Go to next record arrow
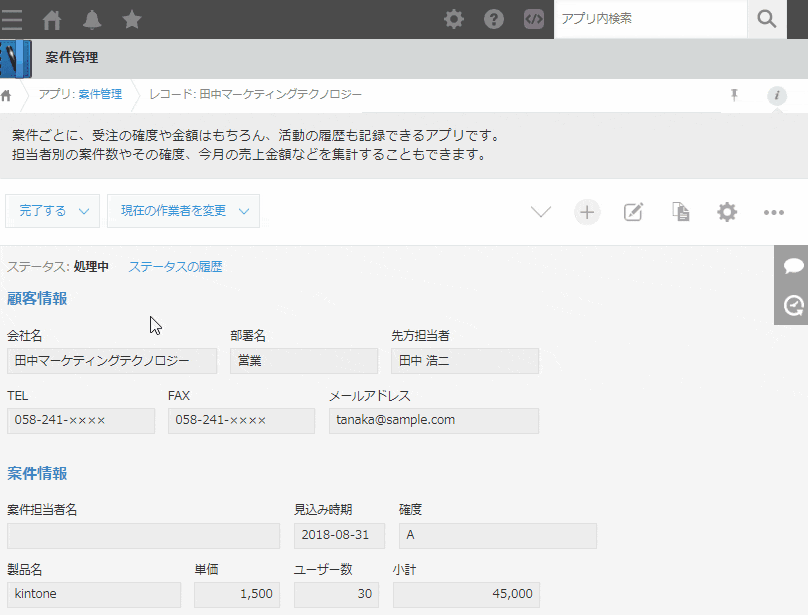Screen dimensions: 808x615 (x=541, y=212)
